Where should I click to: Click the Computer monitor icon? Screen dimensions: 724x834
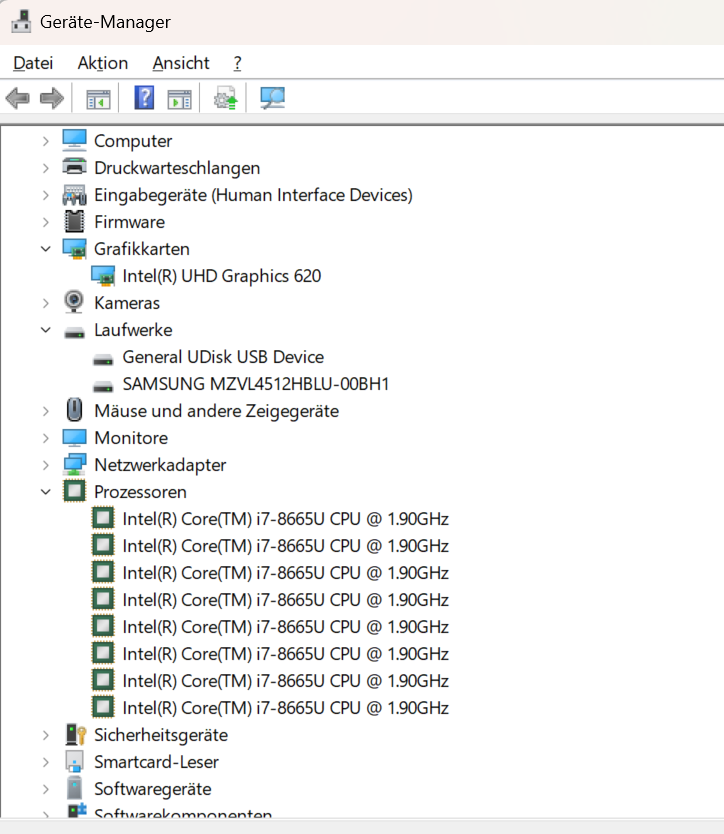[74, 140]
